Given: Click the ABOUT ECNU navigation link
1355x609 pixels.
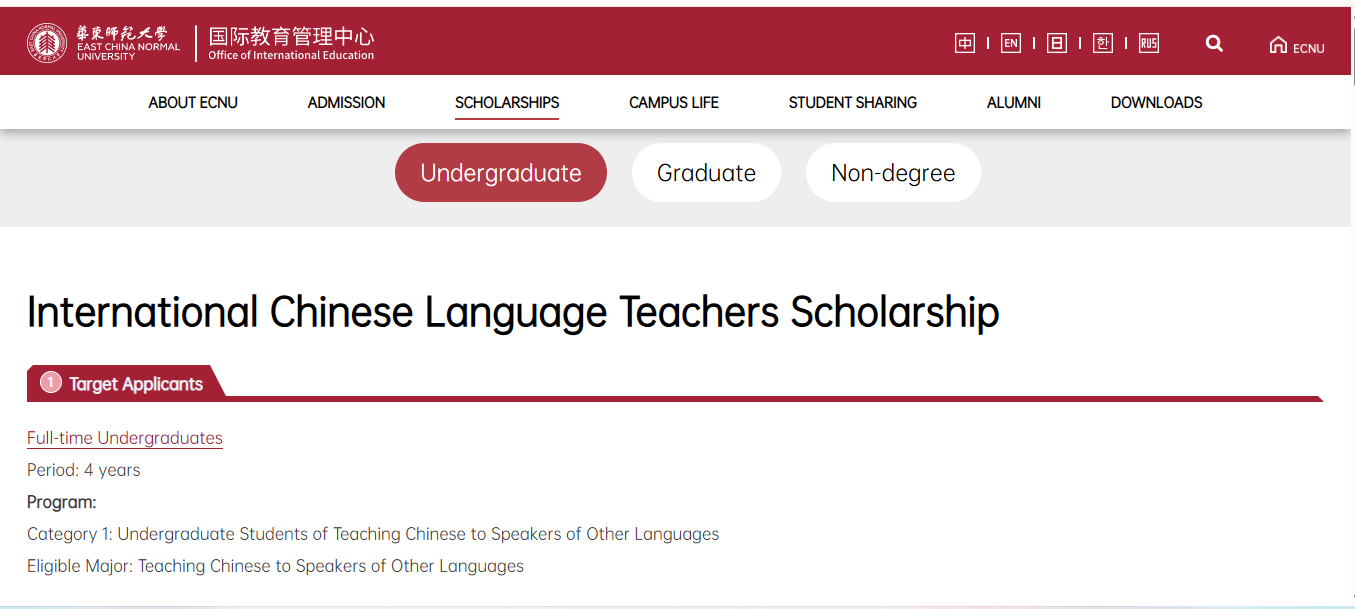Looking at the screenshot, I should pos(192,102).
